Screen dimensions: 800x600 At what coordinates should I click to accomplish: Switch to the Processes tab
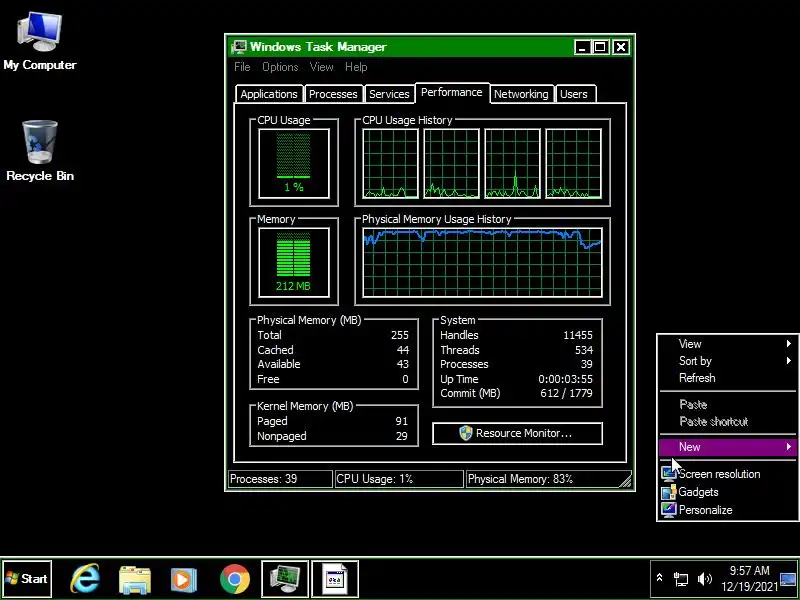click(x=333, y=94)
